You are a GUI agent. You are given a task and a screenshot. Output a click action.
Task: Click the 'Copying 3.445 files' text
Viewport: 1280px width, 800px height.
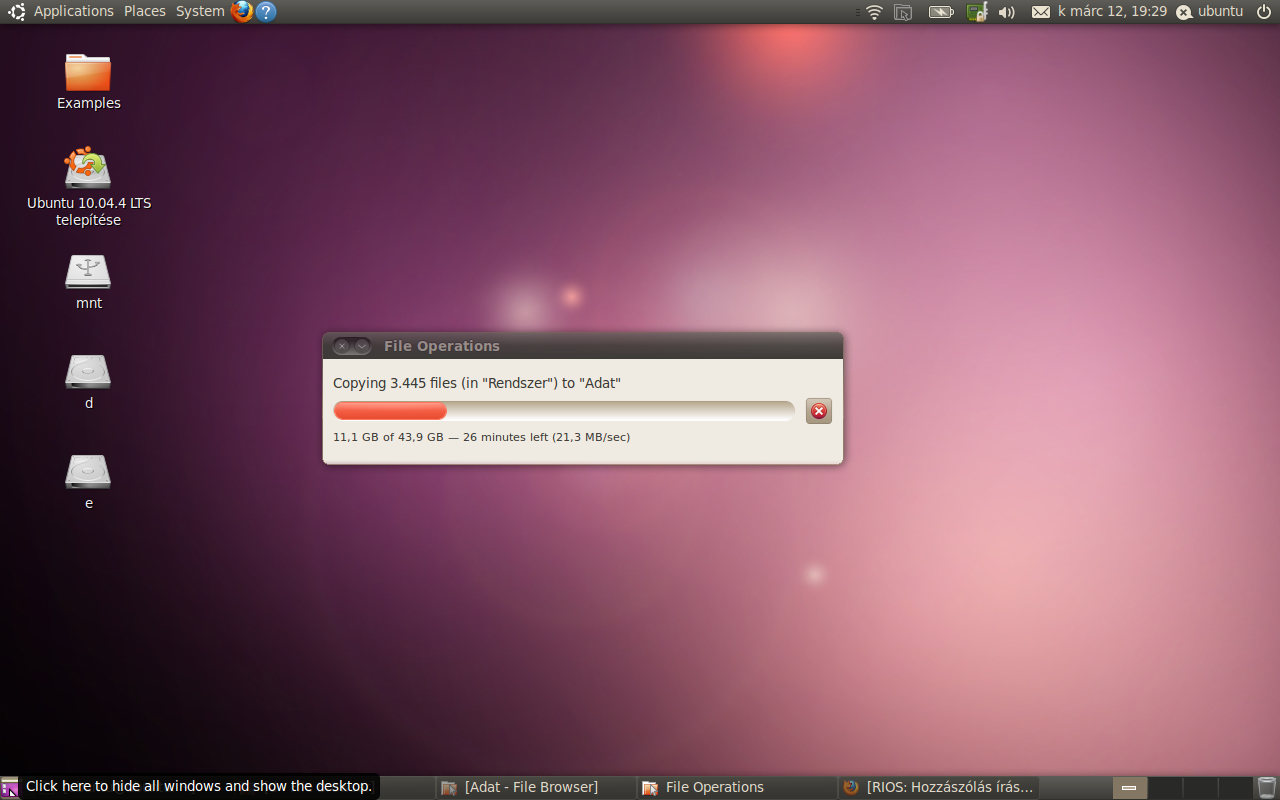[477, 383]
